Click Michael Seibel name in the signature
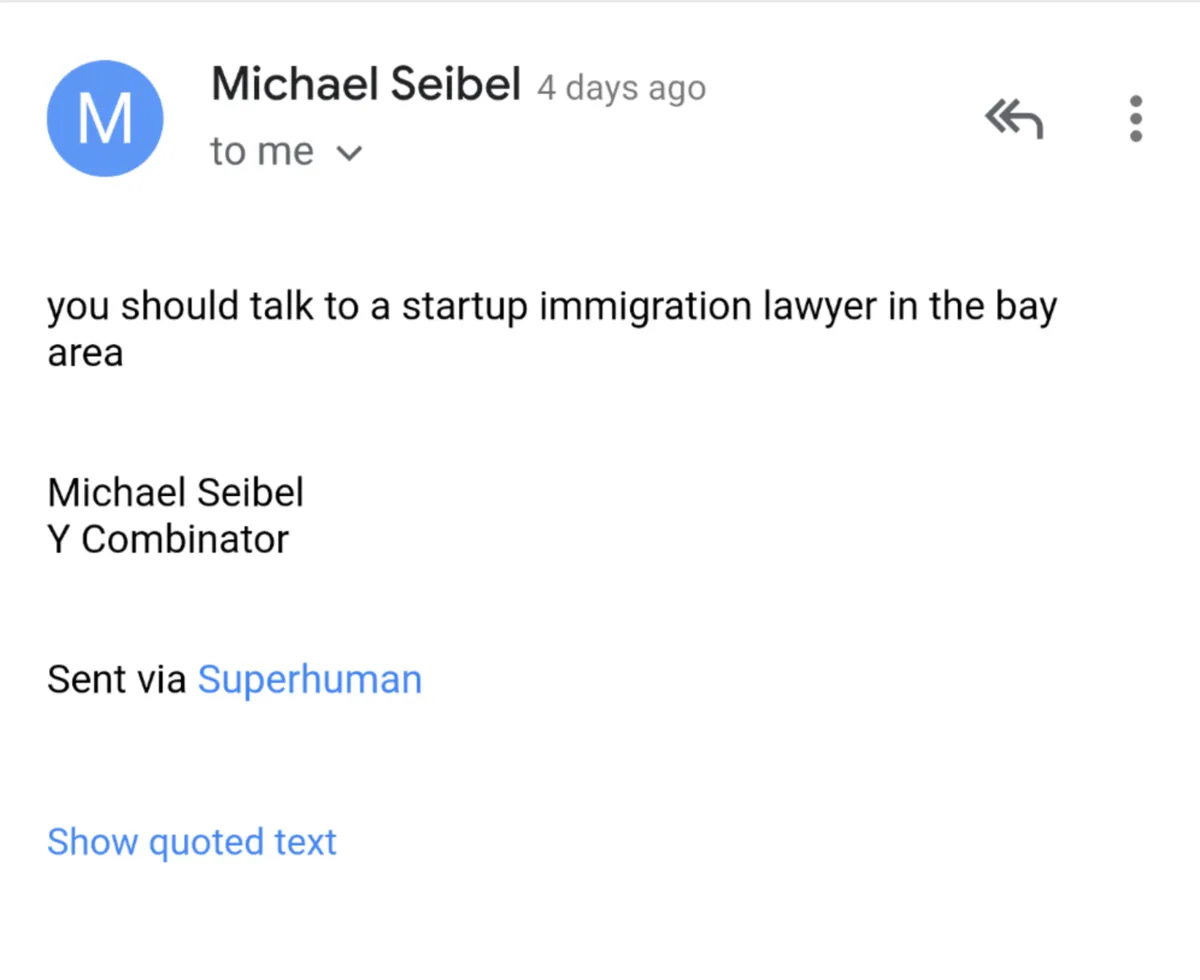The image size is (1200, 980). coord(176,492)
